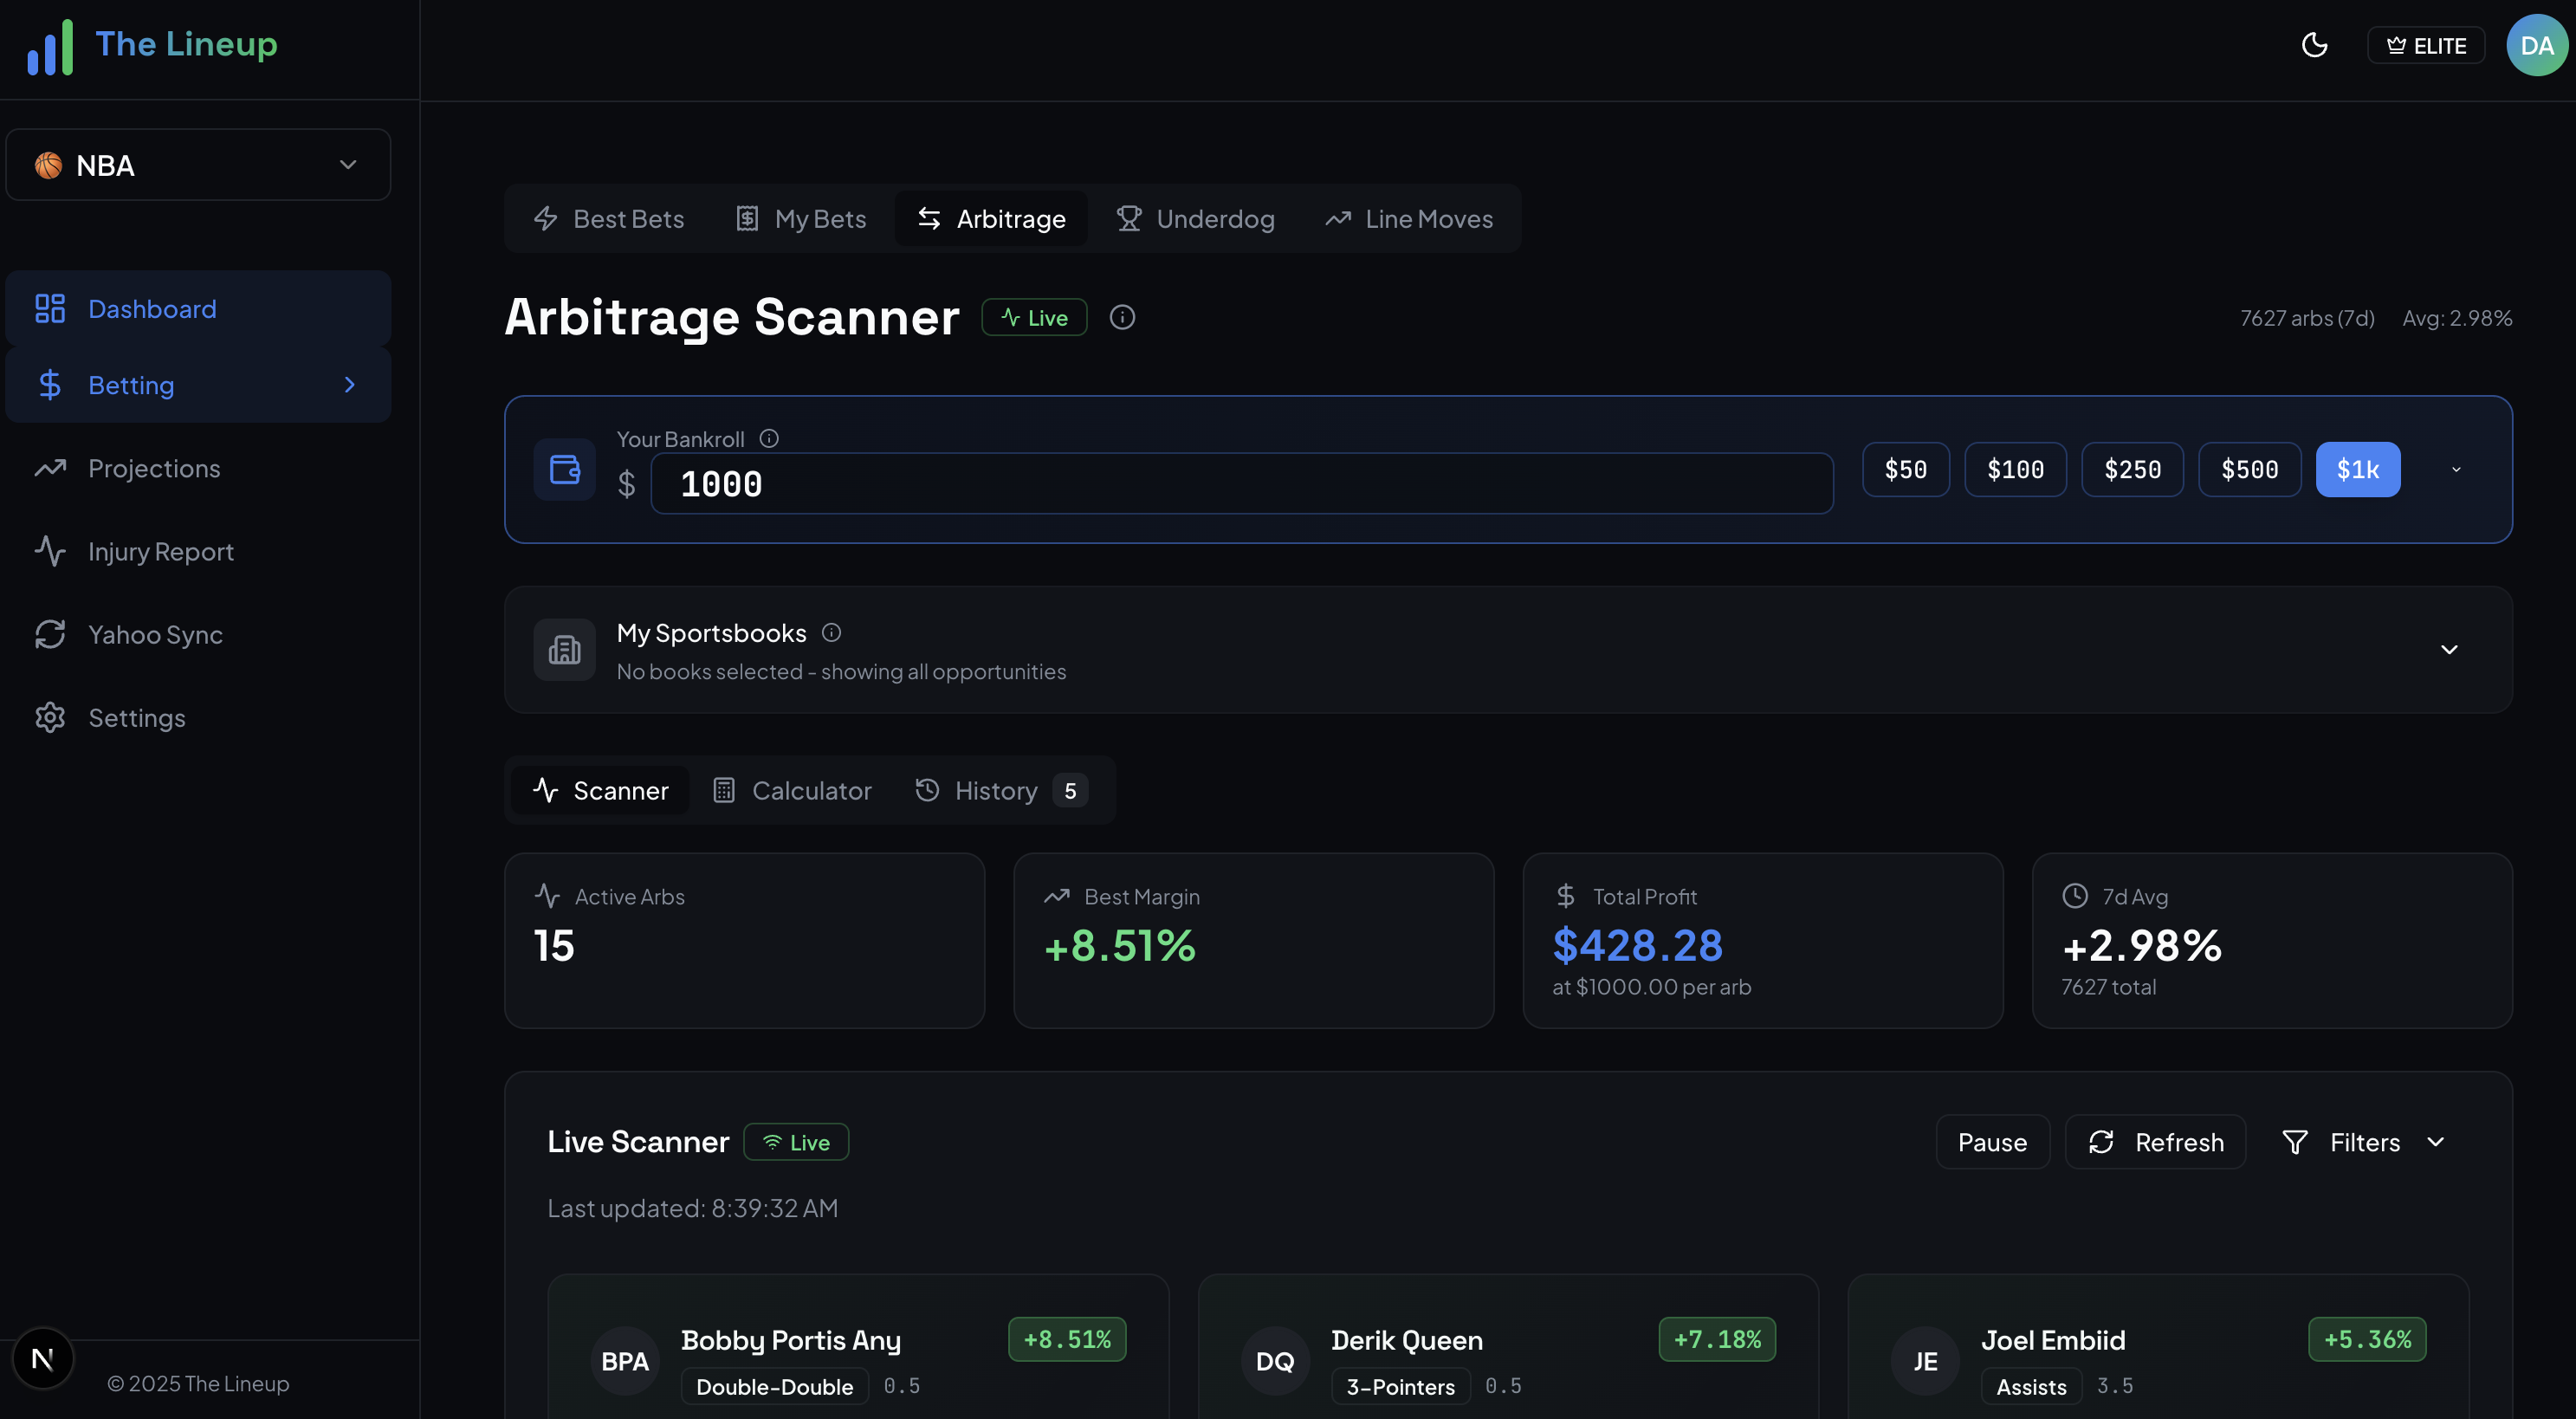Viewport: 2576px width, 1419px height.
Task: Click the Arbitrage Scanner info icon
Action: coord(1122,317)
